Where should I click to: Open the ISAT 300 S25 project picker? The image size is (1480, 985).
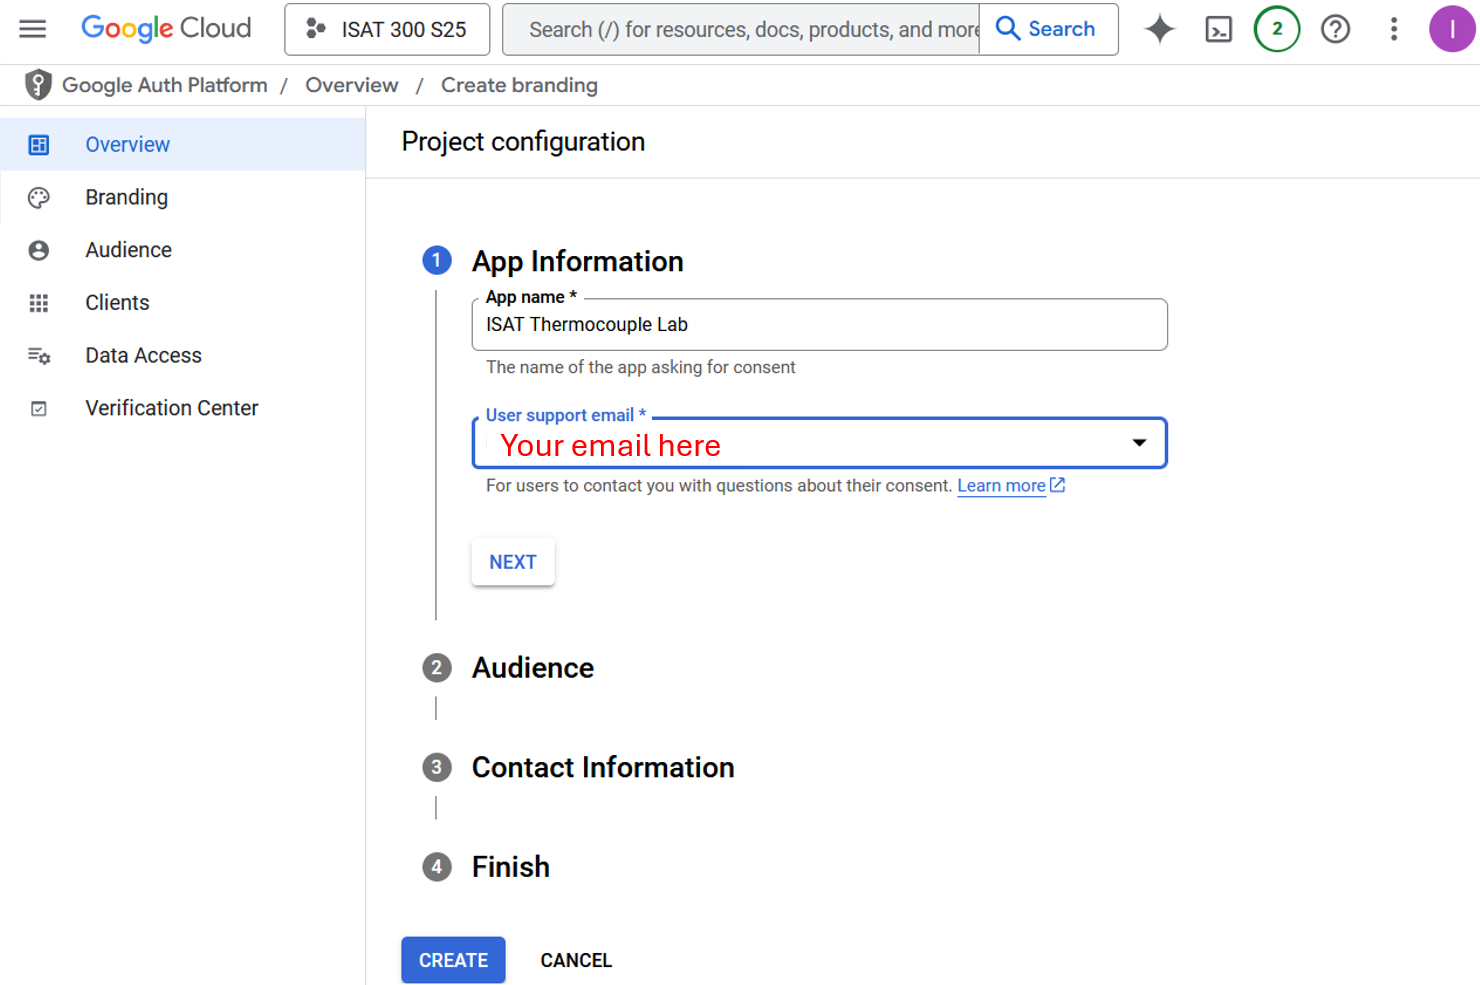[387, 29]
